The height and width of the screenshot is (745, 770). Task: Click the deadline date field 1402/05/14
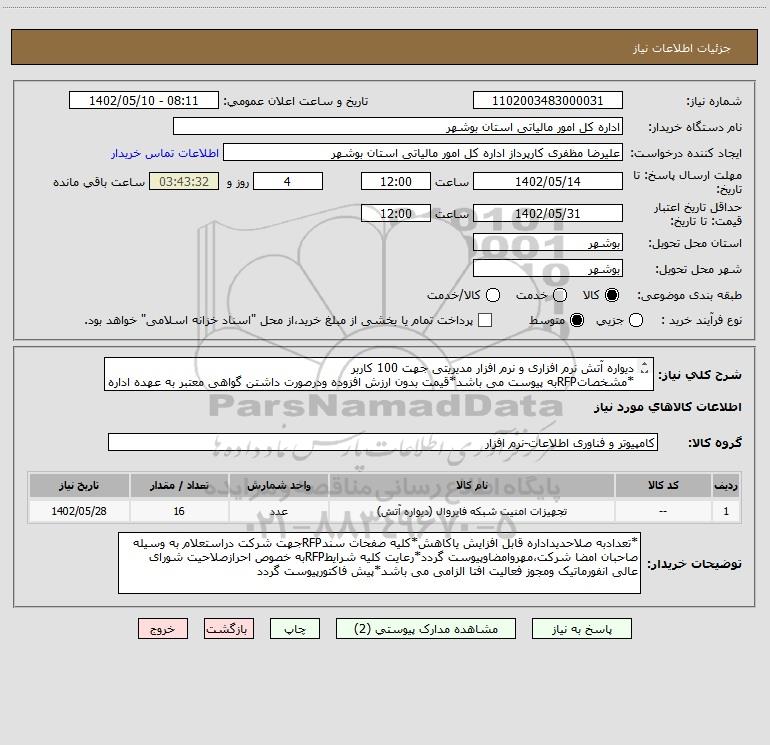[548, 182]
